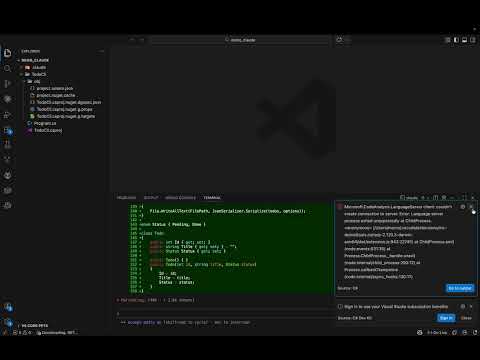Navigate back using title bar arrow
Screen dimensions: 480x360
tap(132, 40)
